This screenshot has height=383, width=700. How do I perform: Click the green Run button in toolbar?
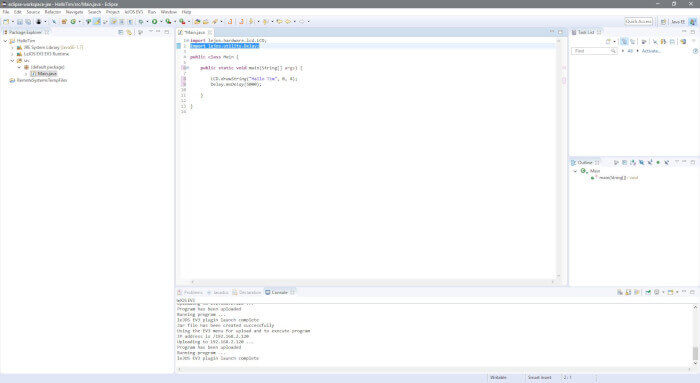coord(154,21)
